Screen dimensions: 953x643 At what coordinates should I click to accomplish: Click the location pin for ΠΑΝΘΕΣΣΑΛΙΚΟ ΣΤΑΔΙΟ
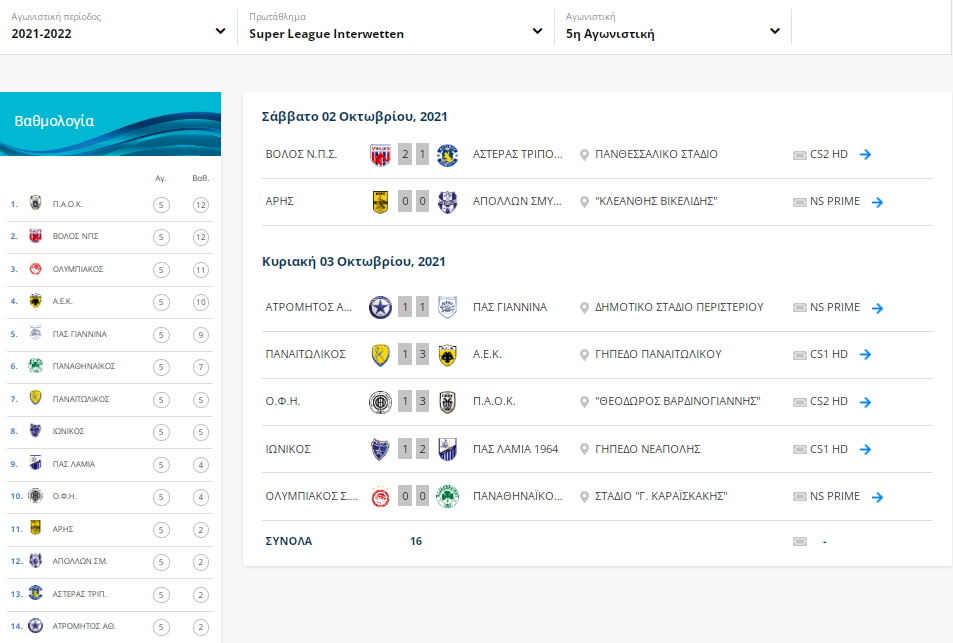pyautogui.click(x=584, y=155)
